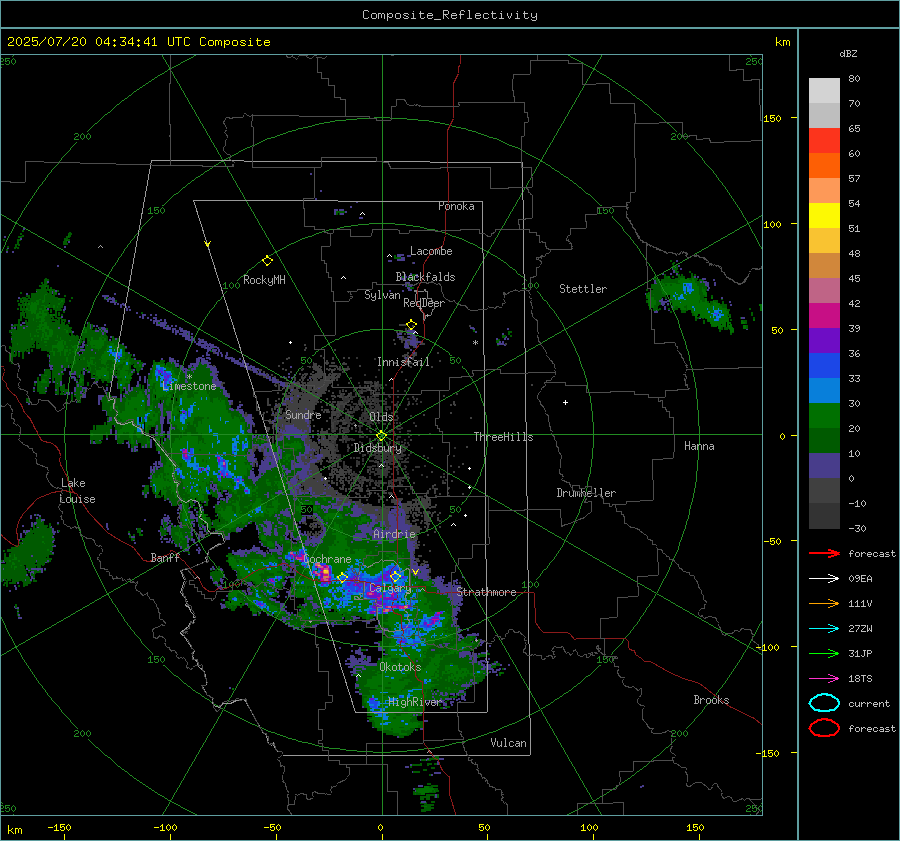This screenshot has height=841, width=900.
Task: Select the 0 dBZ purple color swatch
Action: (x=824, y=466)
